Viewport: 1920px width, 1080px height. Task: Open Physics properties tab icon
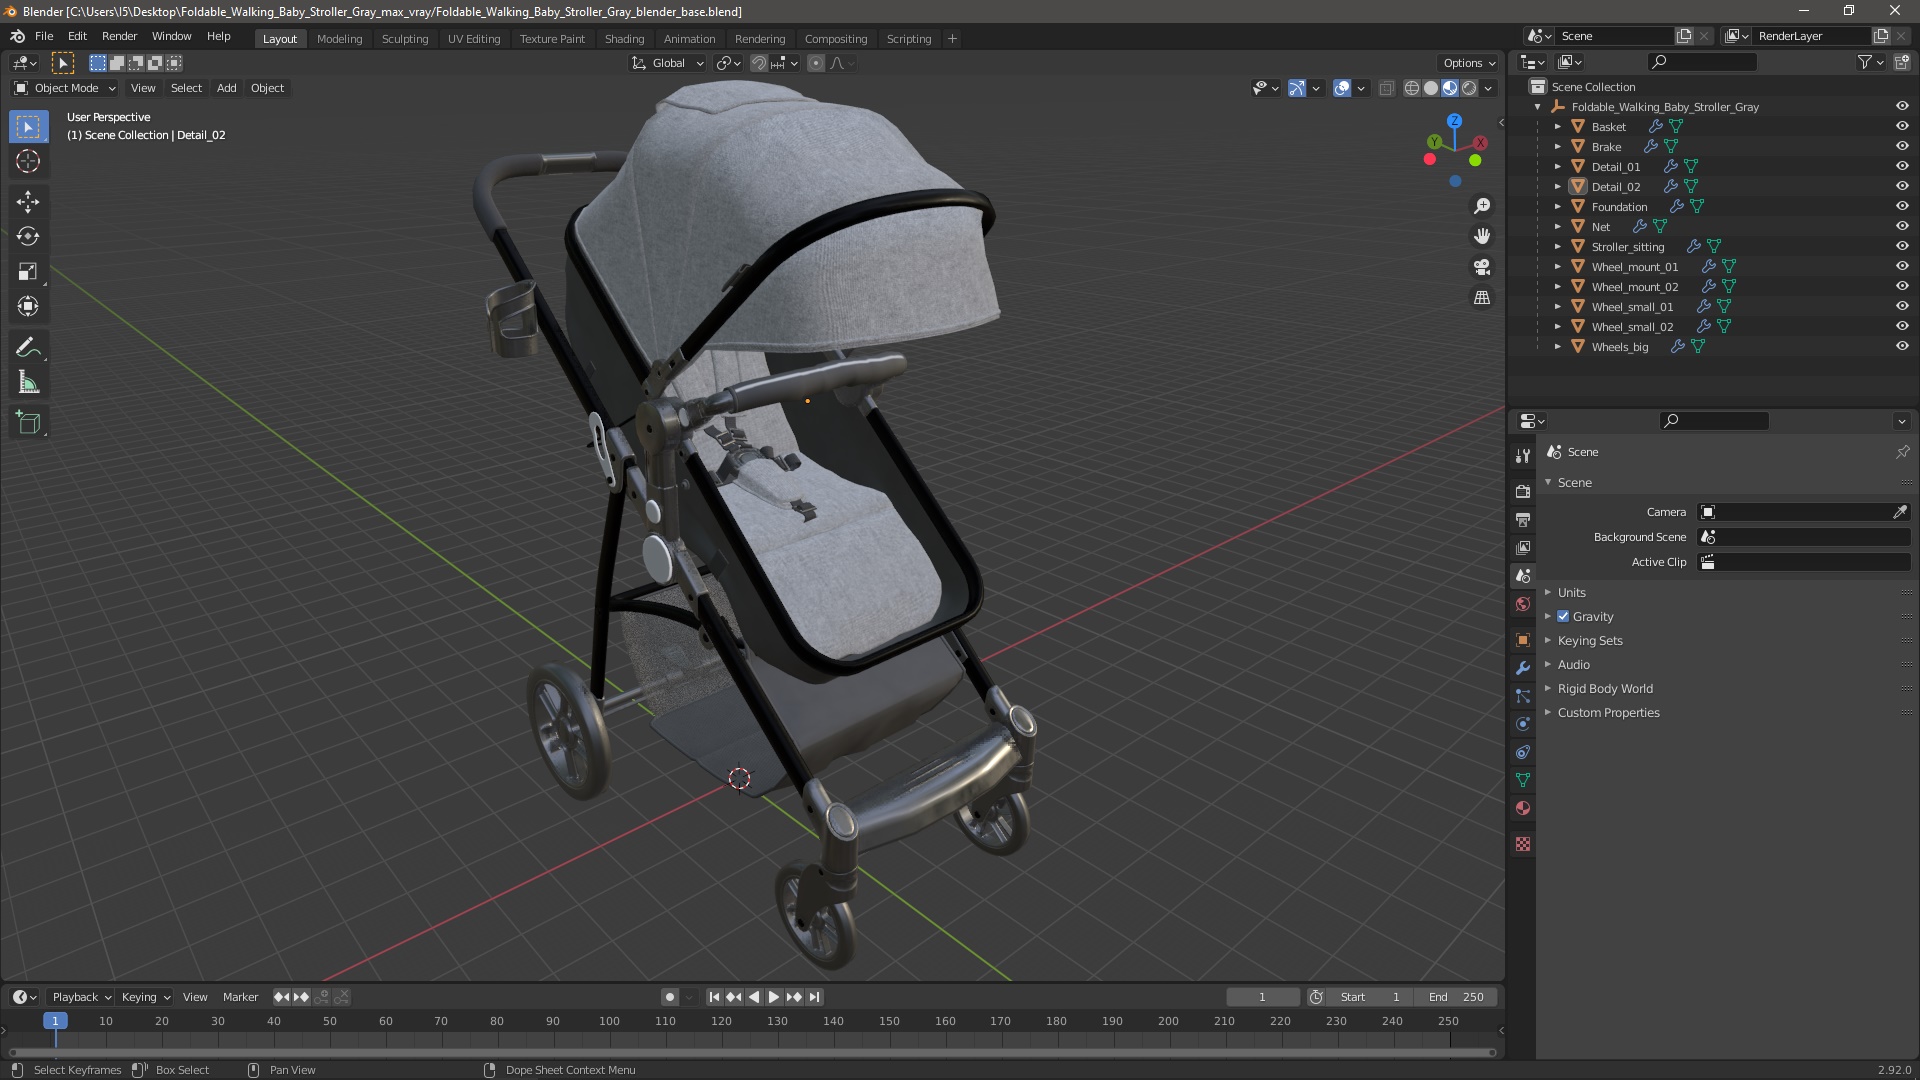(x=1523, y=724)
